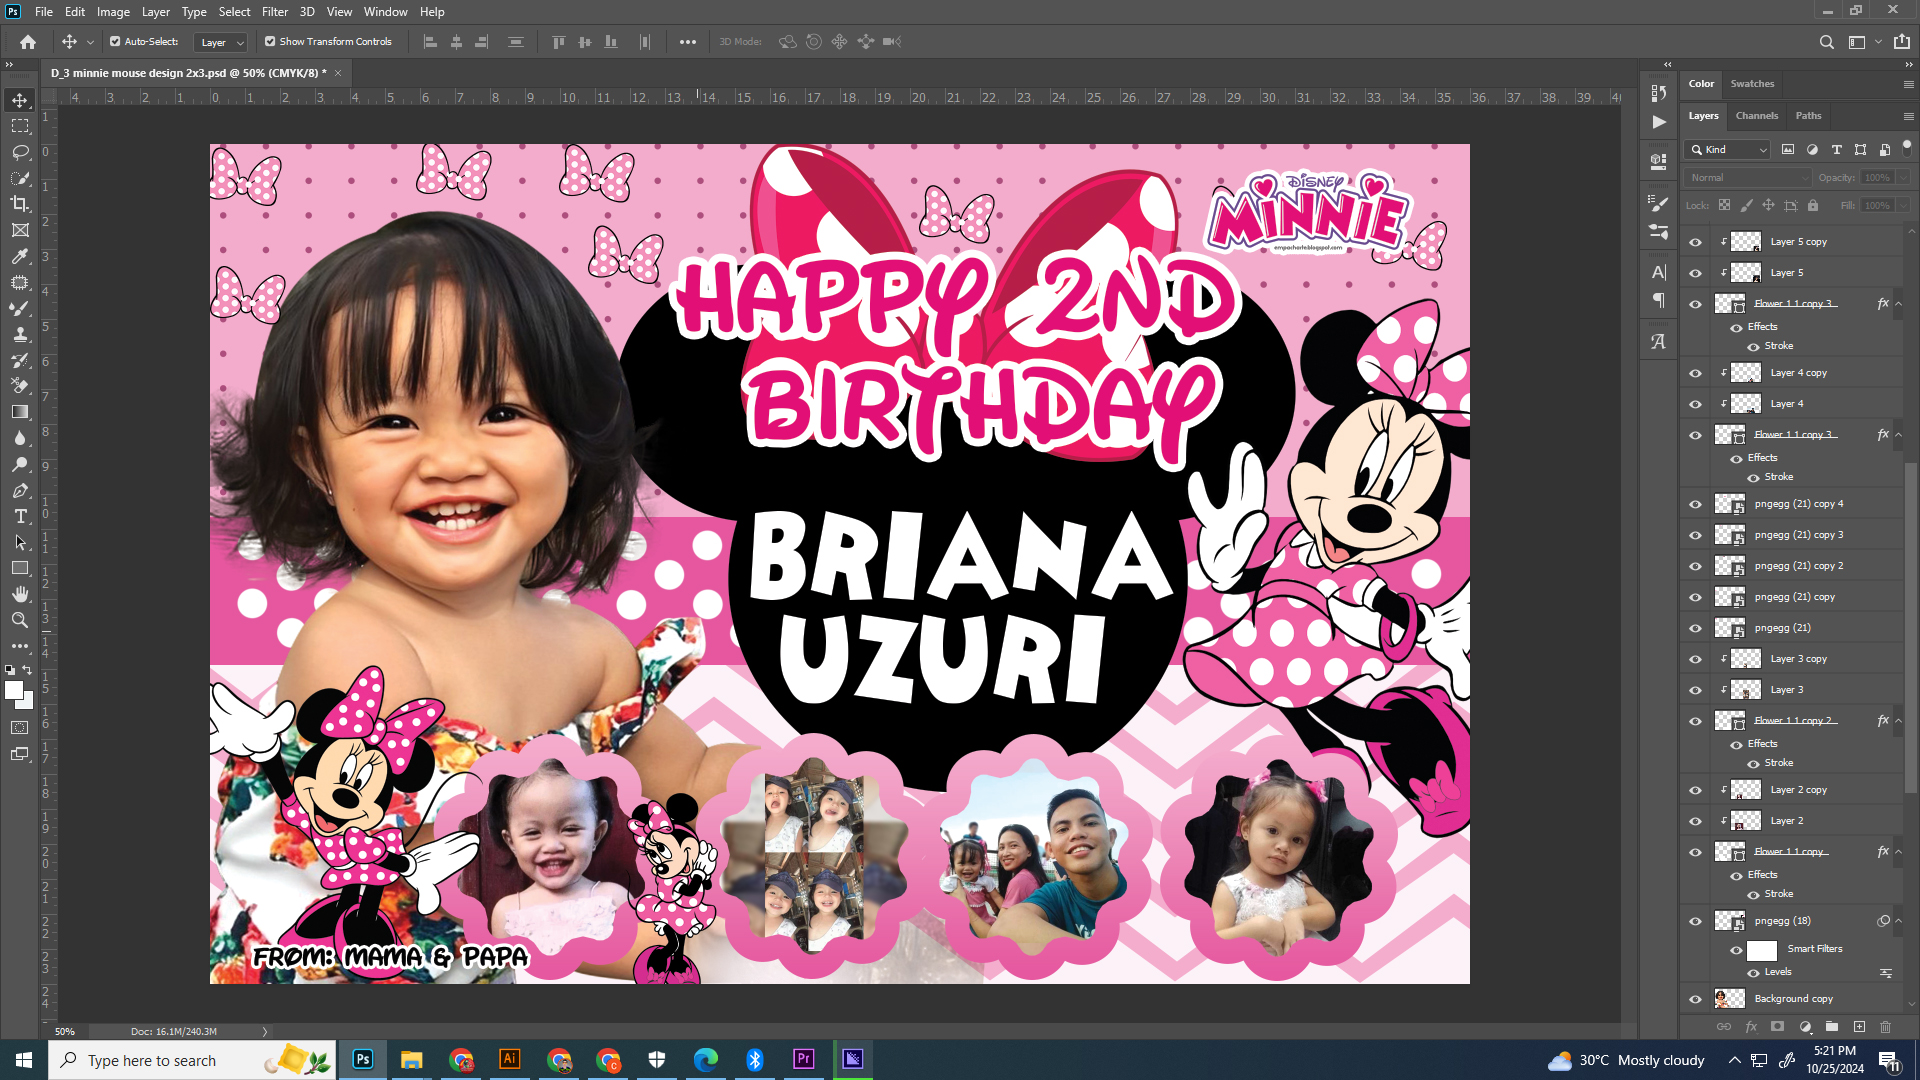Switch to the Swatches tab
This screenshot has width=1920, height=1080.
point(1752,84)
